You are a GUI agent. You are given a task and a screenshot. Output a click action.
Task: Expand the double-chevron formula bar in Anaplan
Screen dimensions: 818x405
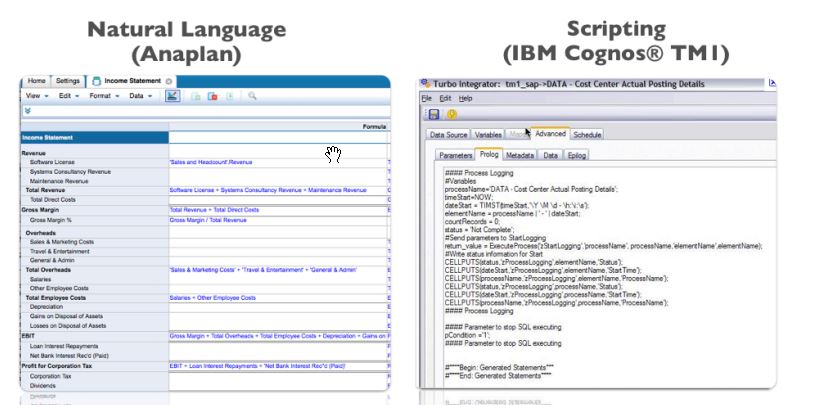(28, 111)
